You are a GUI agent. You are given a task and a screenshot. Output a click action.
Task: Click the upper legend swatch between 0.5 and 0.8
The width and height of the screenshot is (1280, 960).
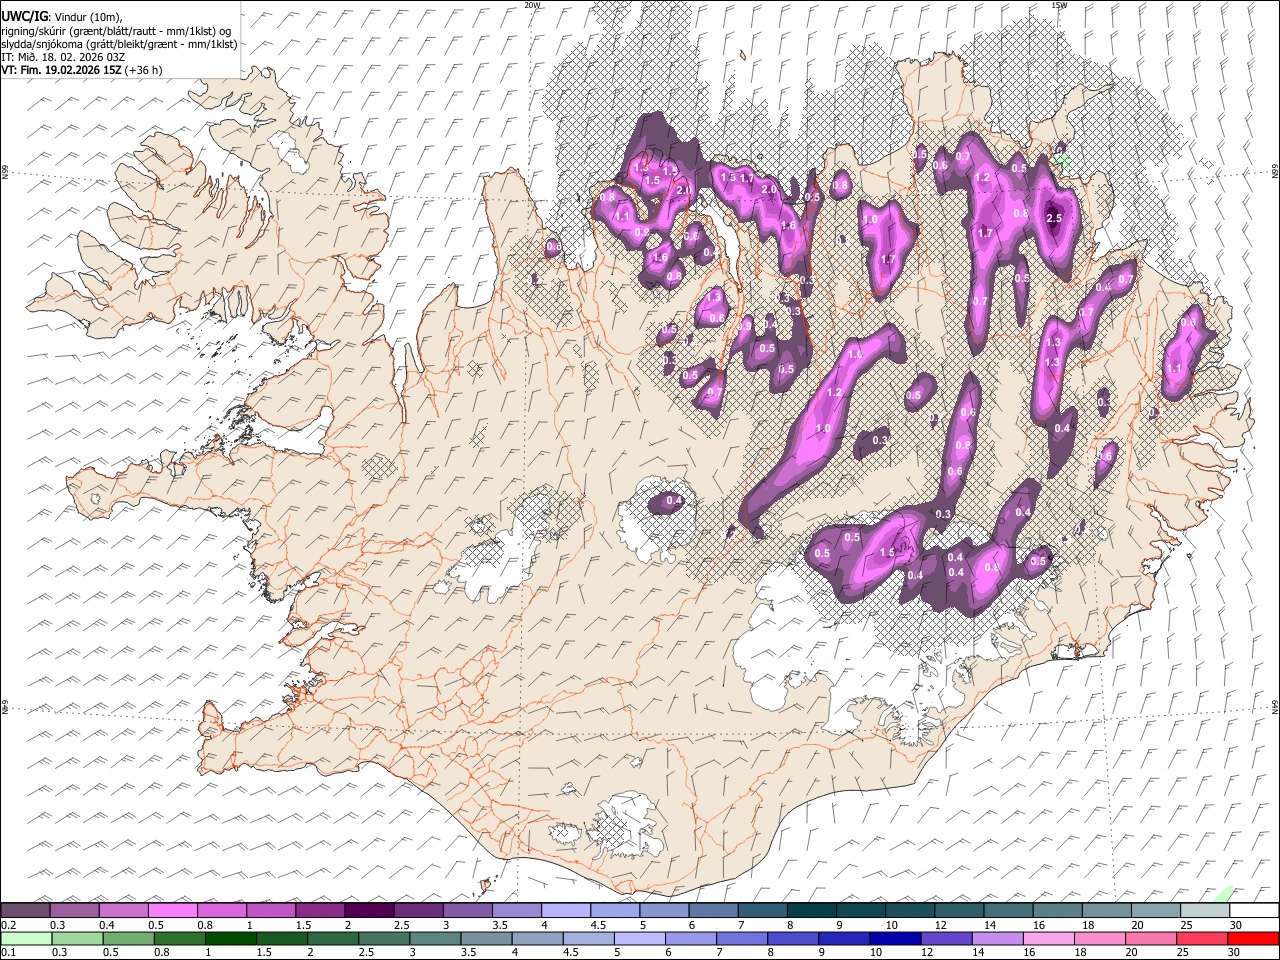pos(173,910)
